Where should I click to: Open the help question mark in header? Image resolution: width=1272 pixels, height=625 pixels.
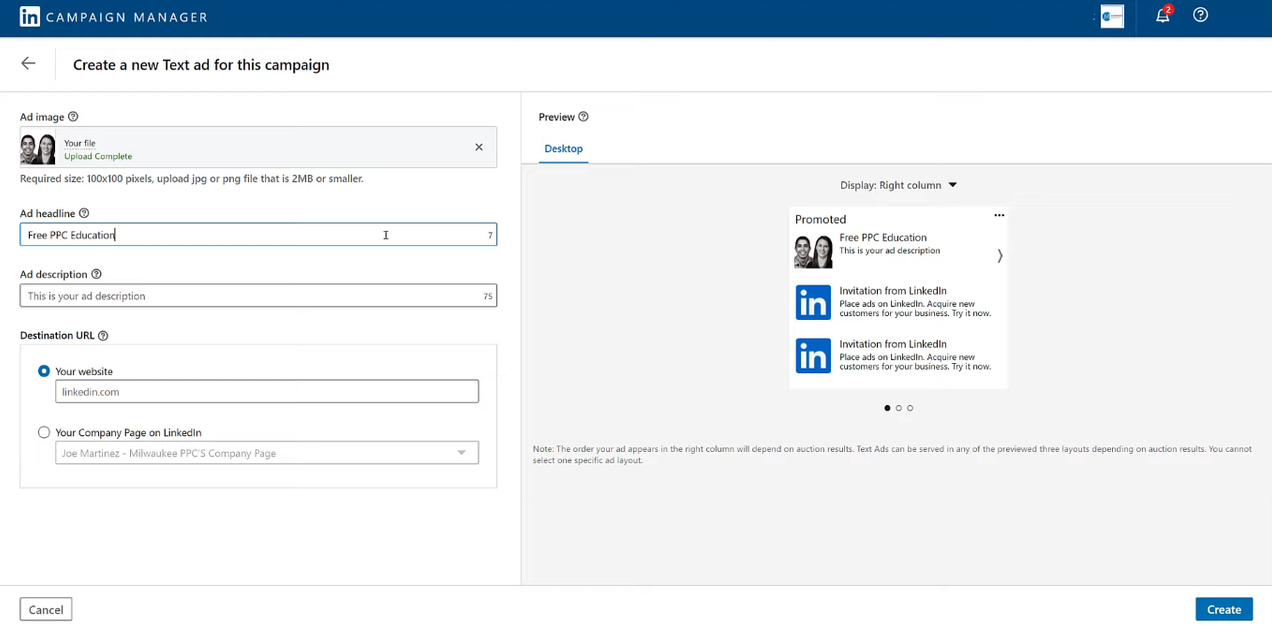tap(1201, 15)
